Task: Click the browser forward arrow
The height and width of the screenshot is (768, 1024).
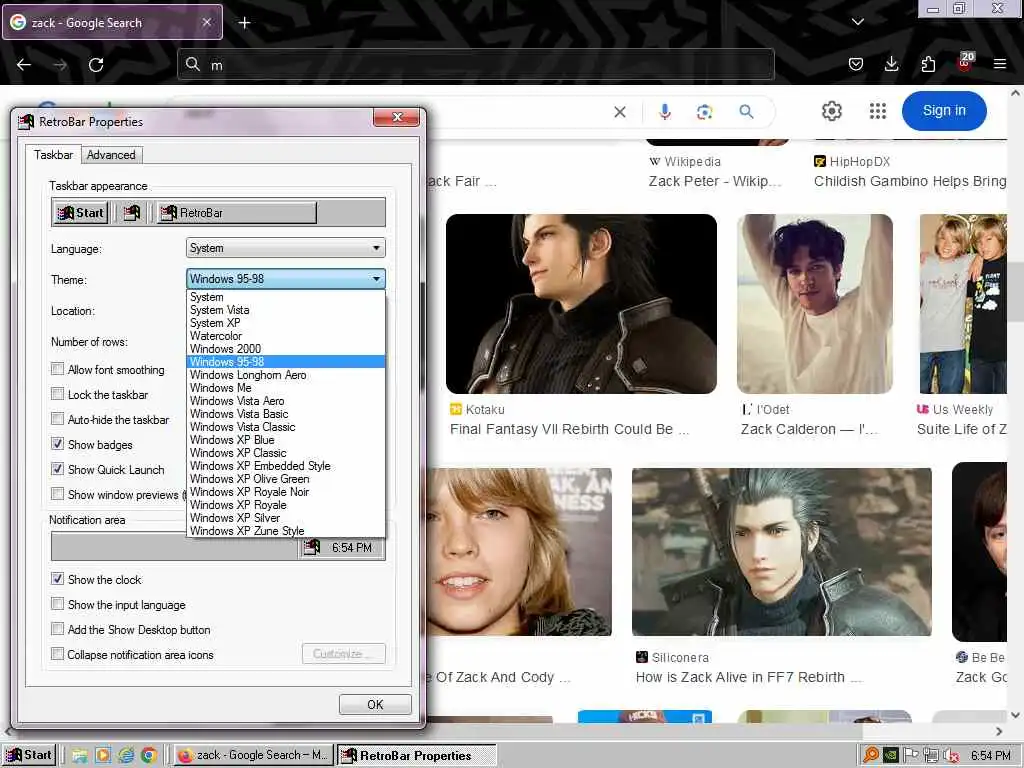Action: coord(59,65)
